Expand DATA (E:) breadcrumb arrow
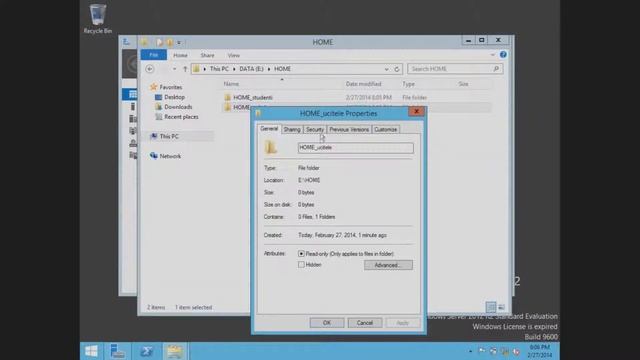Image resolution: width=640 pixels, height=360 pixels. [x=269, y=69]
